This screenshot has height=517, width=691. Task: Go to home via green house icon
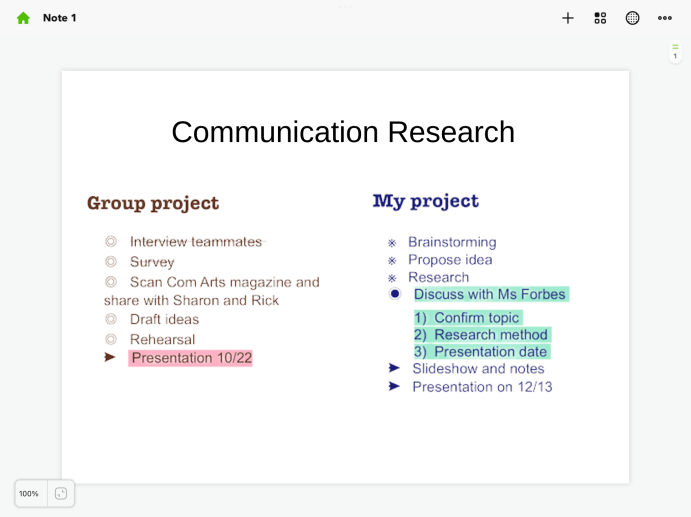pos(23,18)
